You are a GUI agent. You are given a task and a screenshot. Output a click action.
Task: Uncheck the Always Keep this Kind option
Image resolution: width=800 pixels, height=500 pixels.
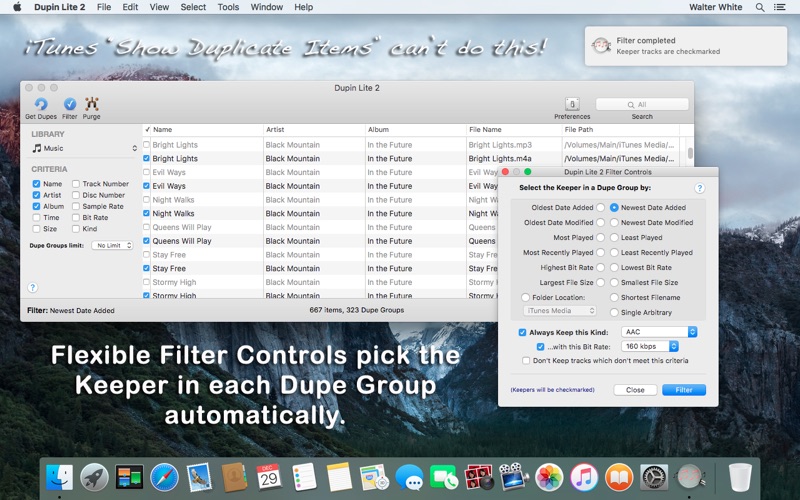522,332
